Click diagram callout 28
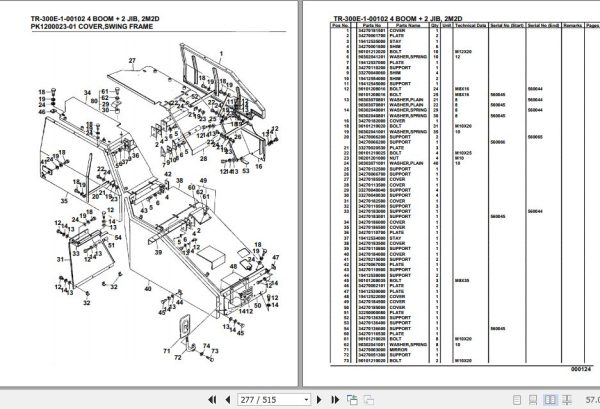Screen dimensions: 600x409 [204, 158]
